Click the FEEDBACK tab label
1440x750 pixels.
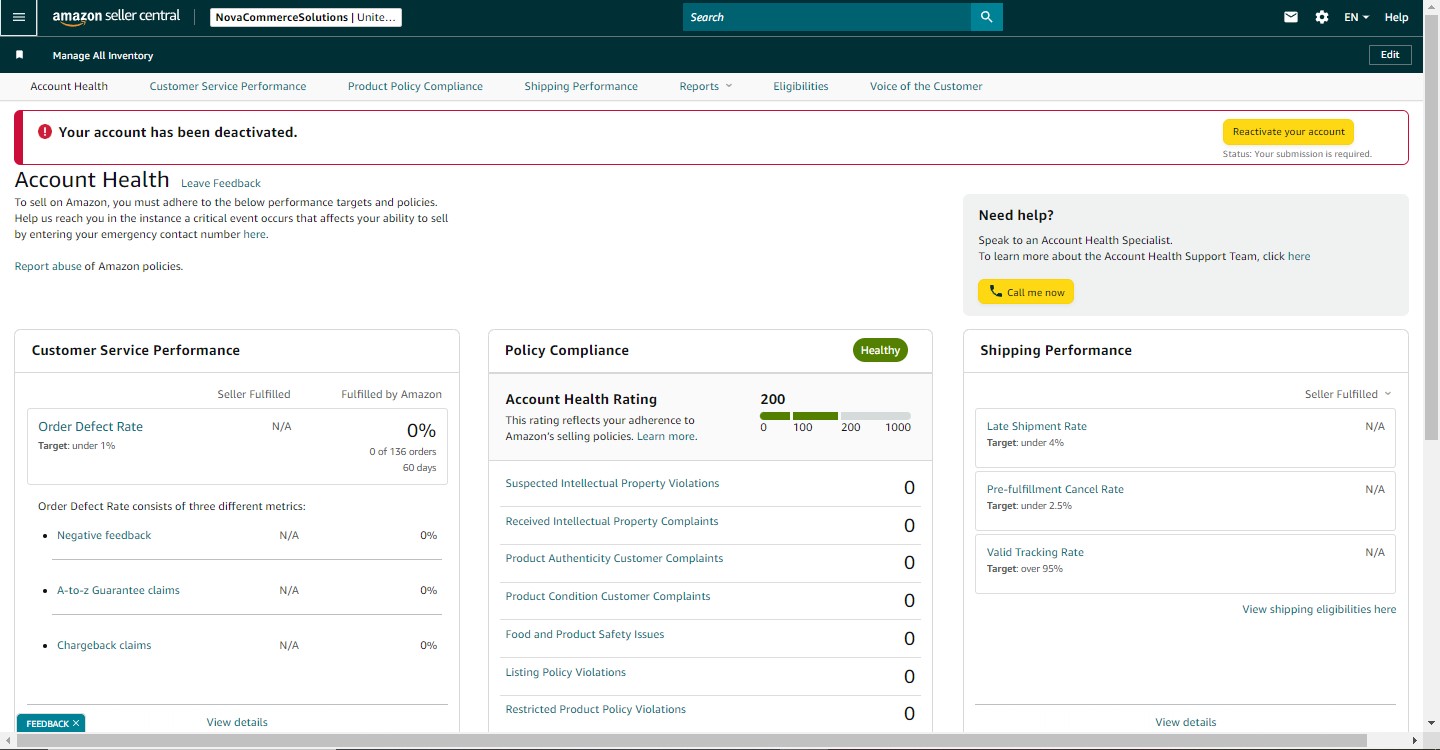point(47,723)
